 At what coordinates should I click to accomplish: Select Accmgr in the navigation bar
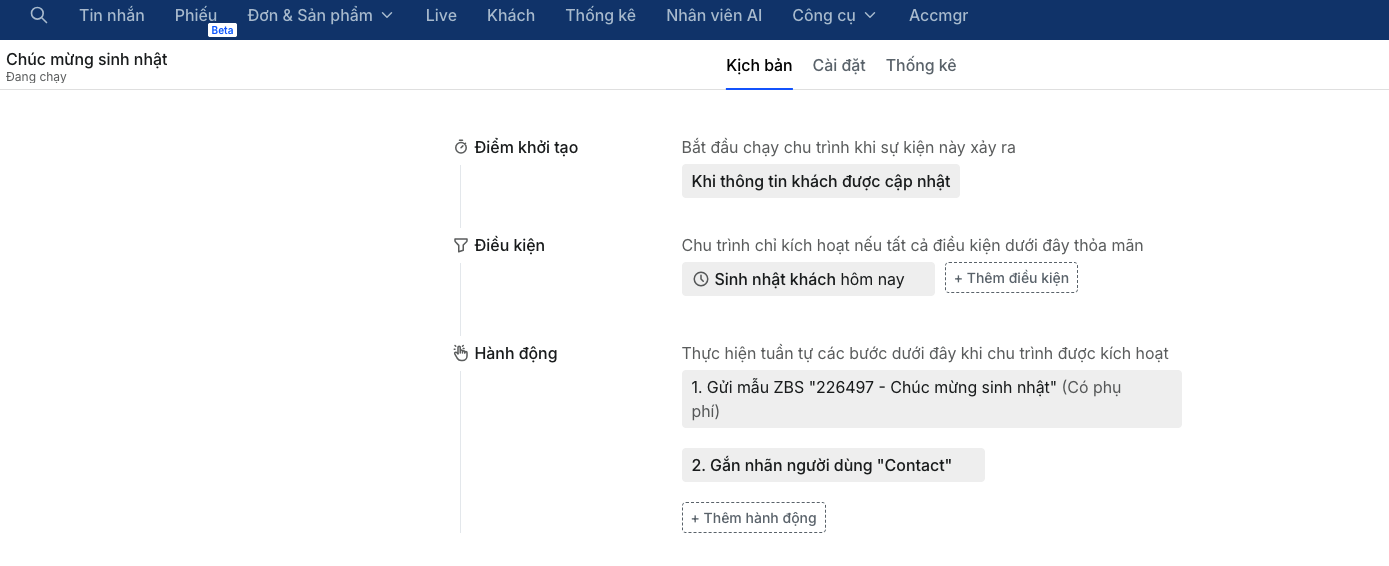(938, 15)
